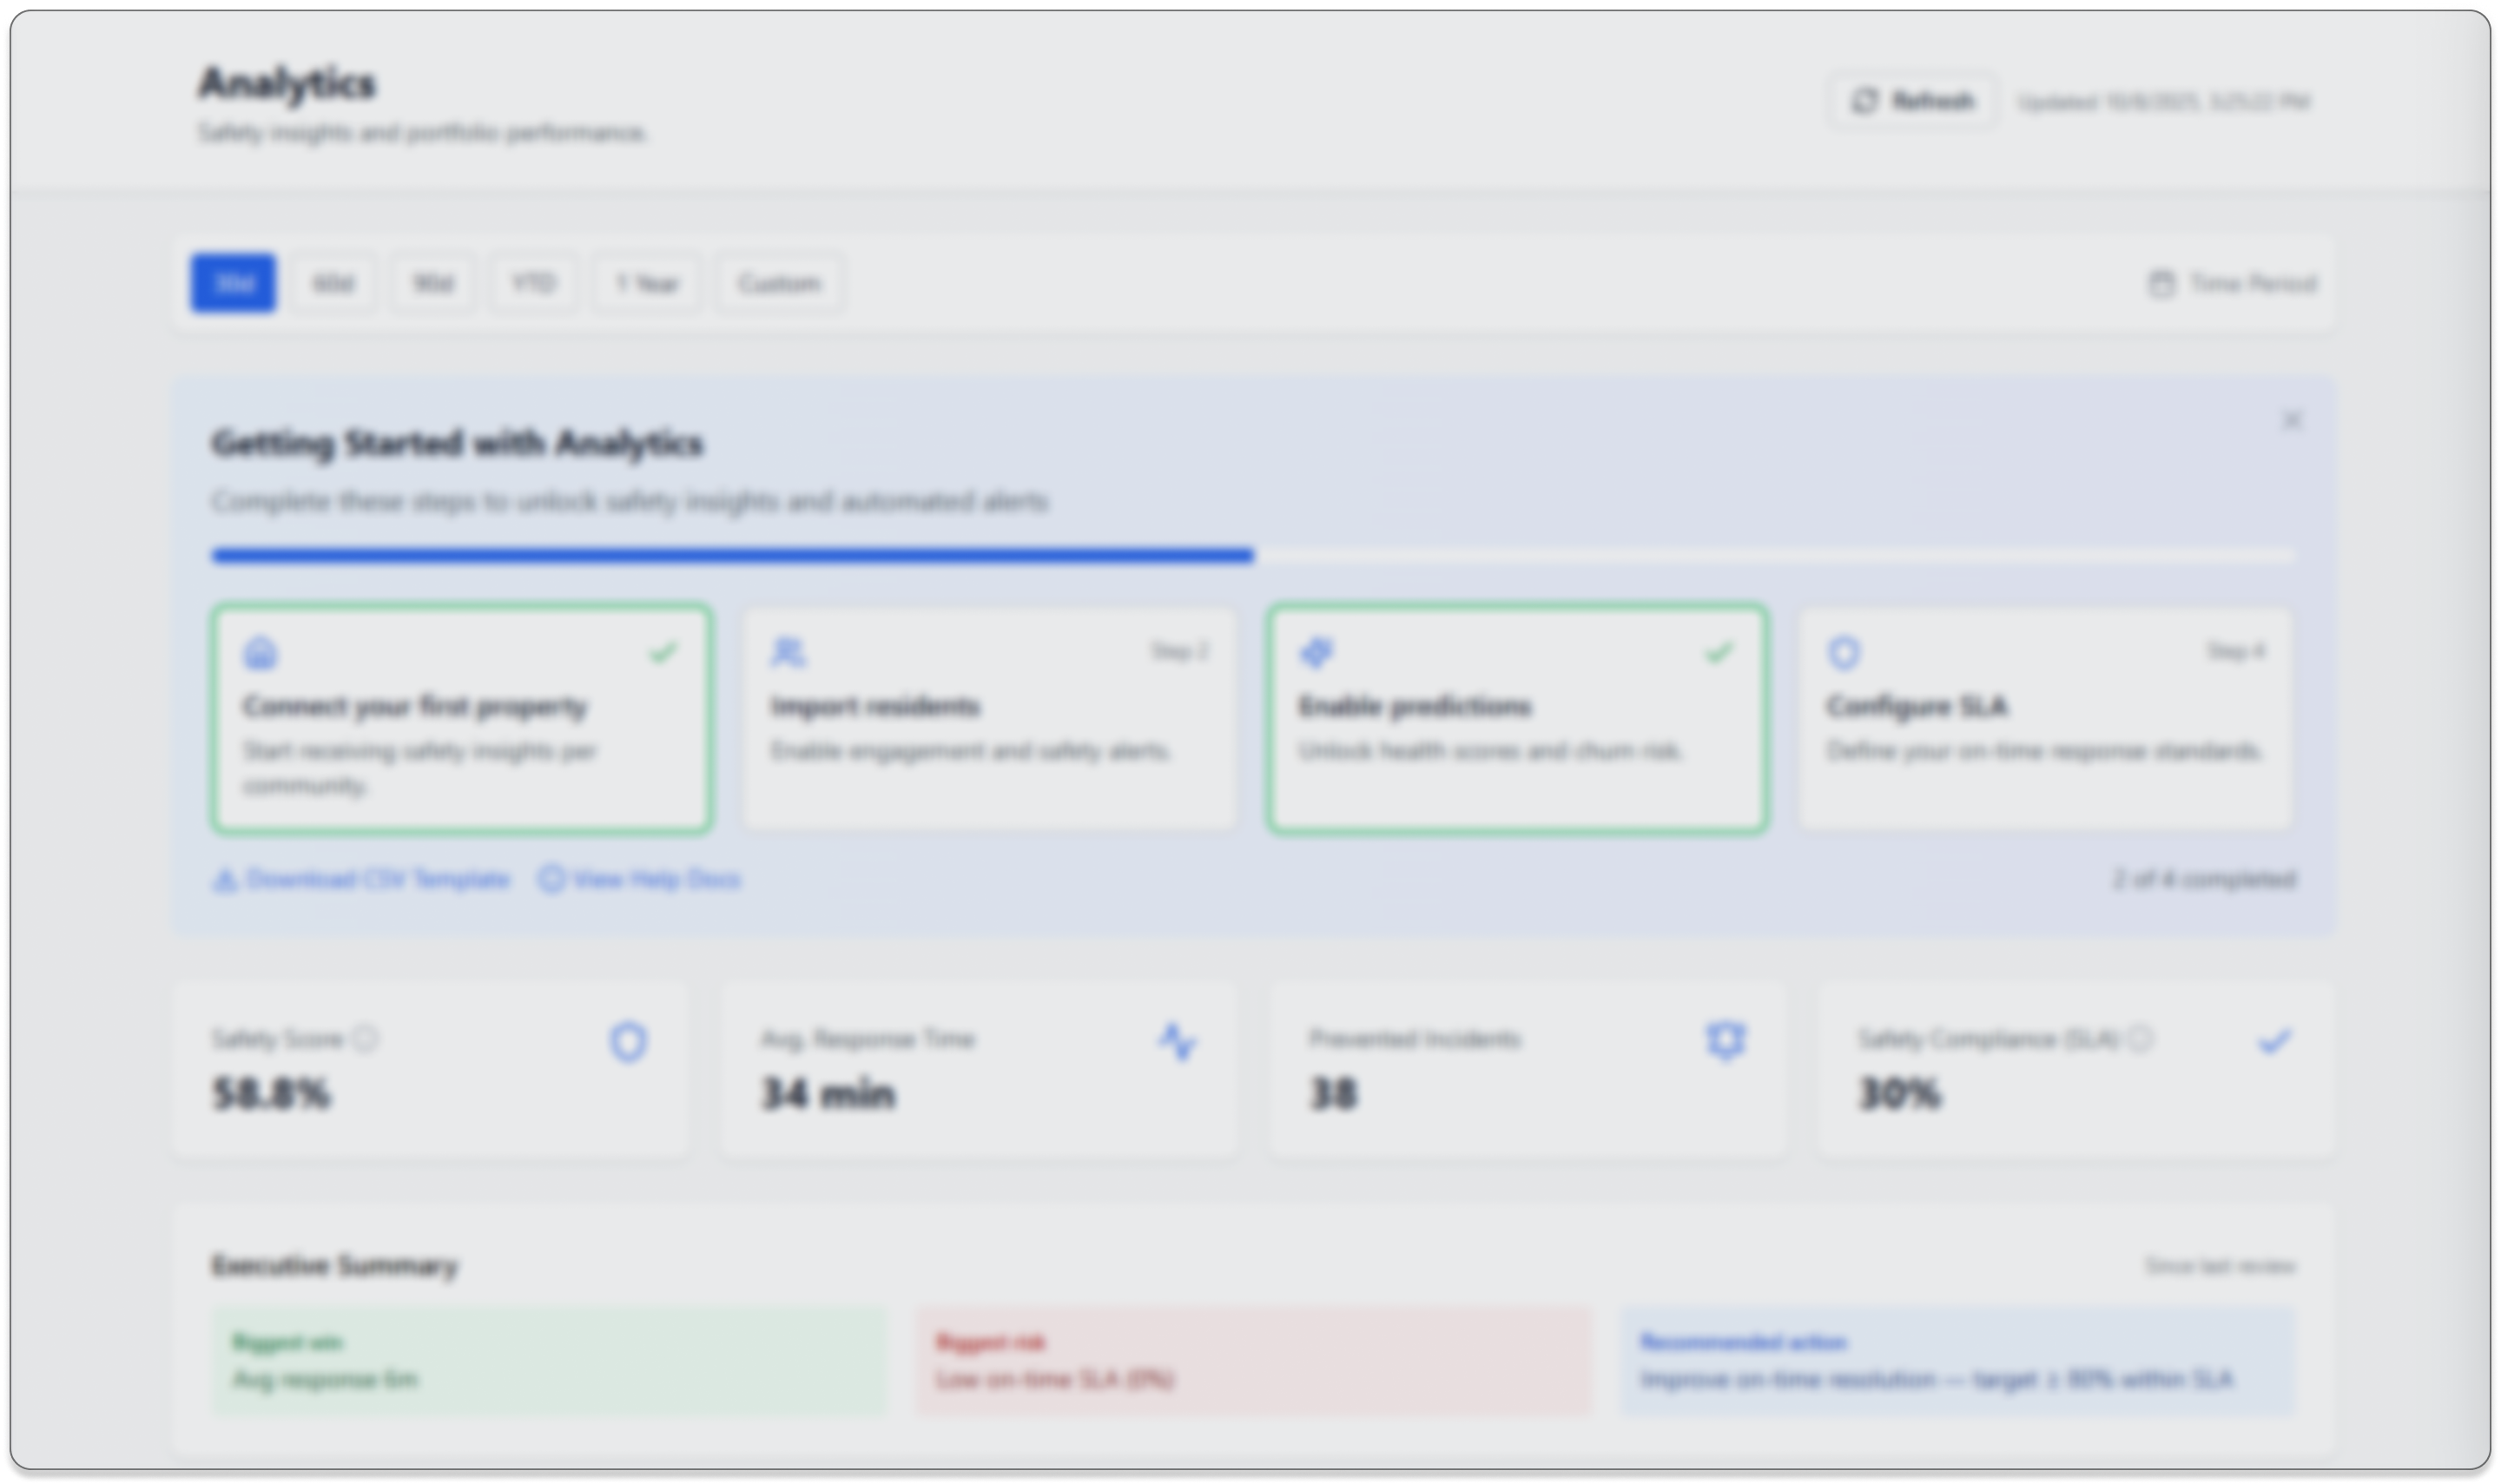The height and width of the screenshot is (1484, 2501).
Task: Open the Custom date range picker
Action: pyautogui.click(x=780, y=283)
